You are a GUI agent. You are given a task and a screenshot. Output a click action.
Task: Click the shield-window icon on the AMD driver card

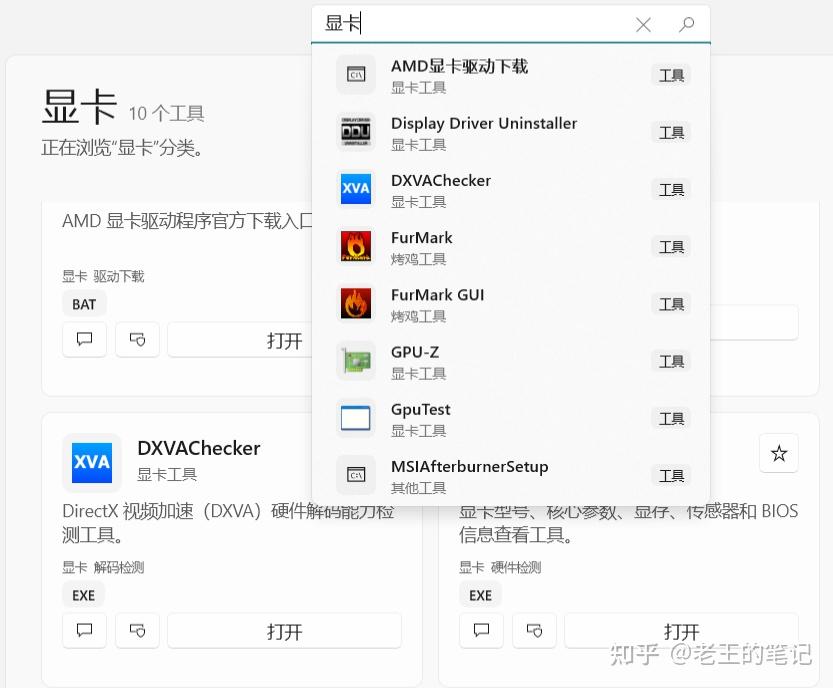click(x=138, y=339)
